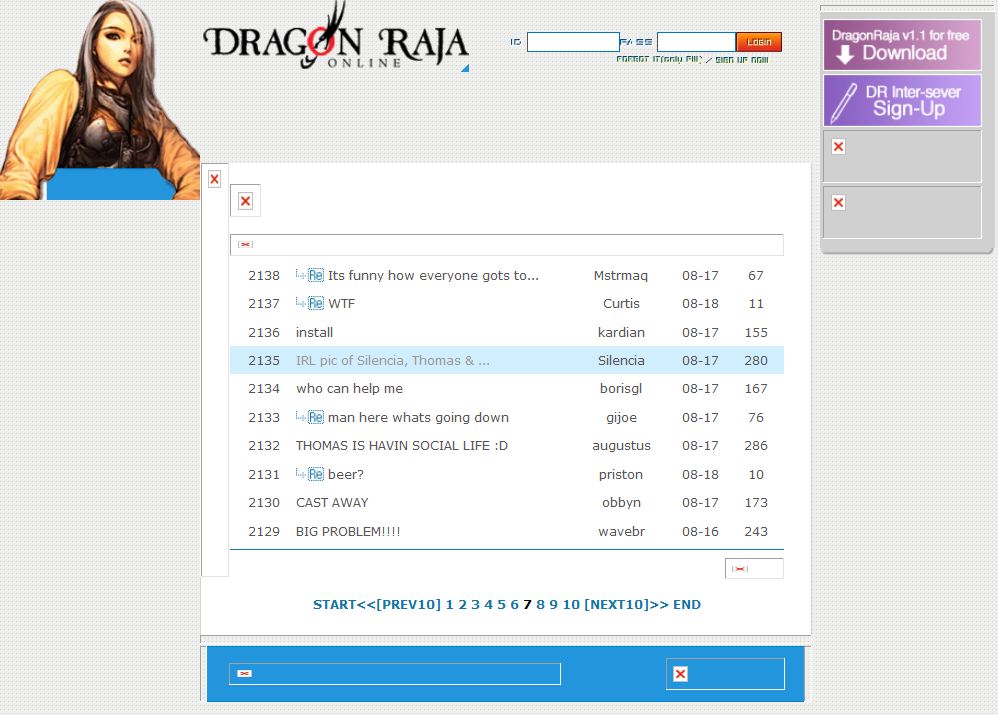
Task: Jump to END of the thread list
Action: (687, 605)
